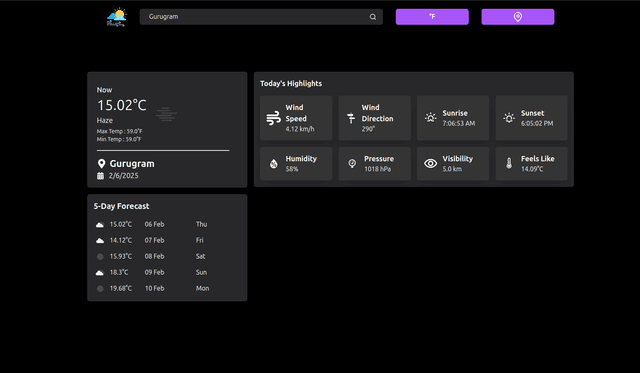Click the Visibility eye icon
This screenshot has height=373, width=640.
coord(430,164)
